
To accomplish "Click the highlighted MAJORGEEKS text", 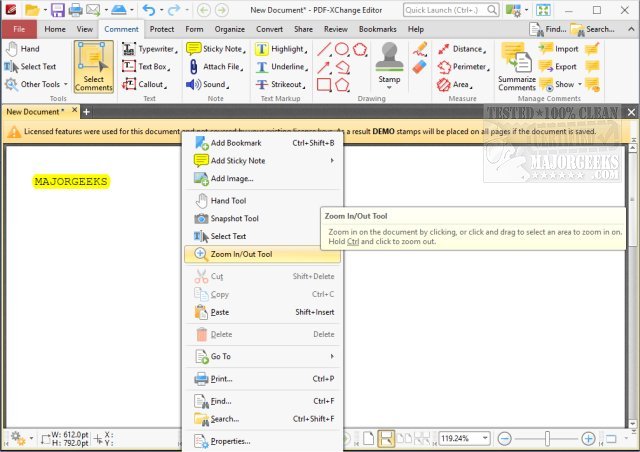I will point(71,181).
